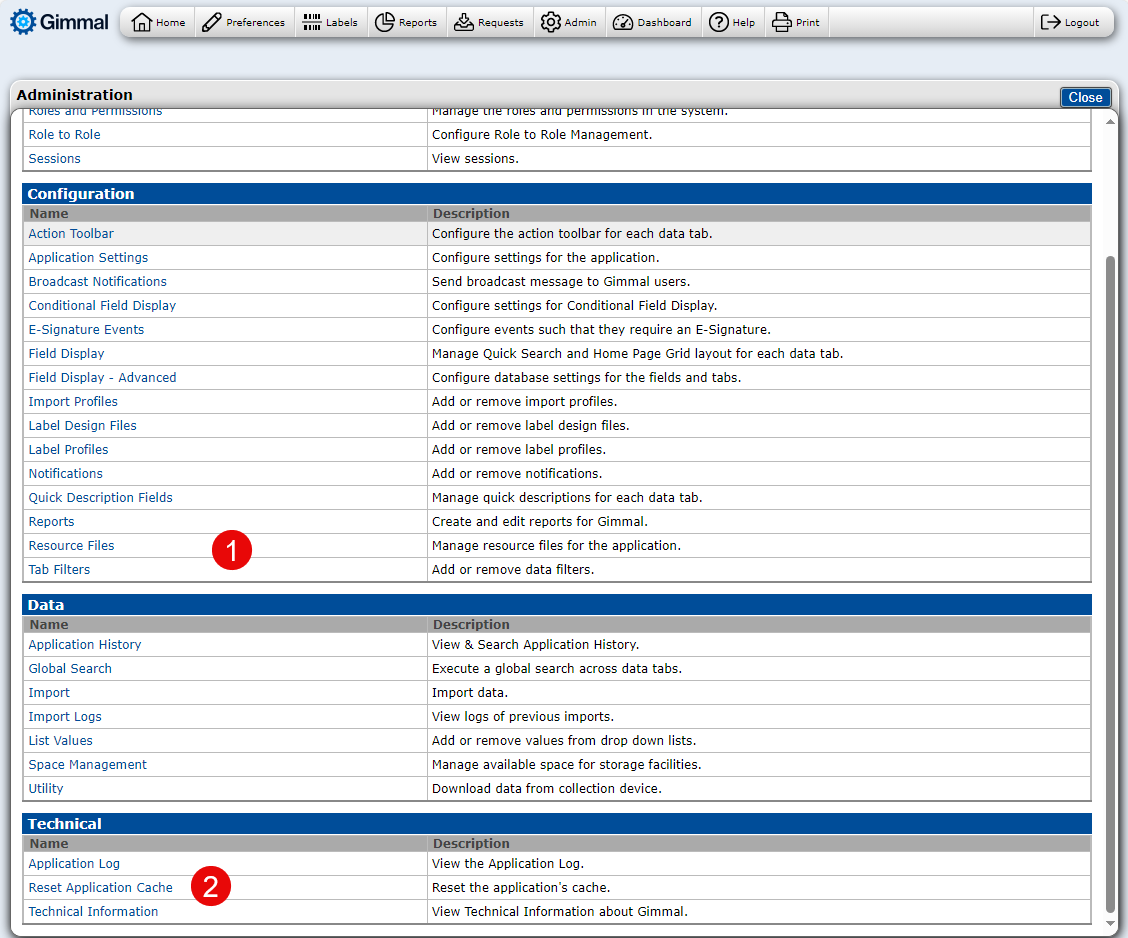1128x938 pixels.
Task: Open the Resource Files link
Action: coord(71,546)
